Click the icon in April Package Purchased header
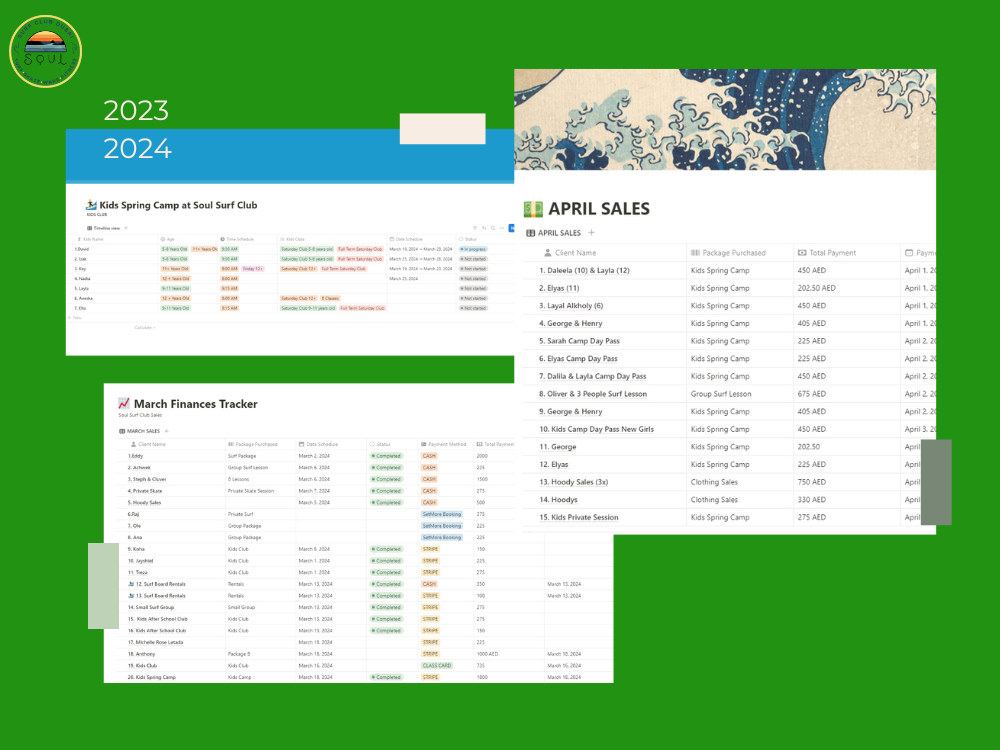Screen dimensions: 1000x750 [695, 253]
